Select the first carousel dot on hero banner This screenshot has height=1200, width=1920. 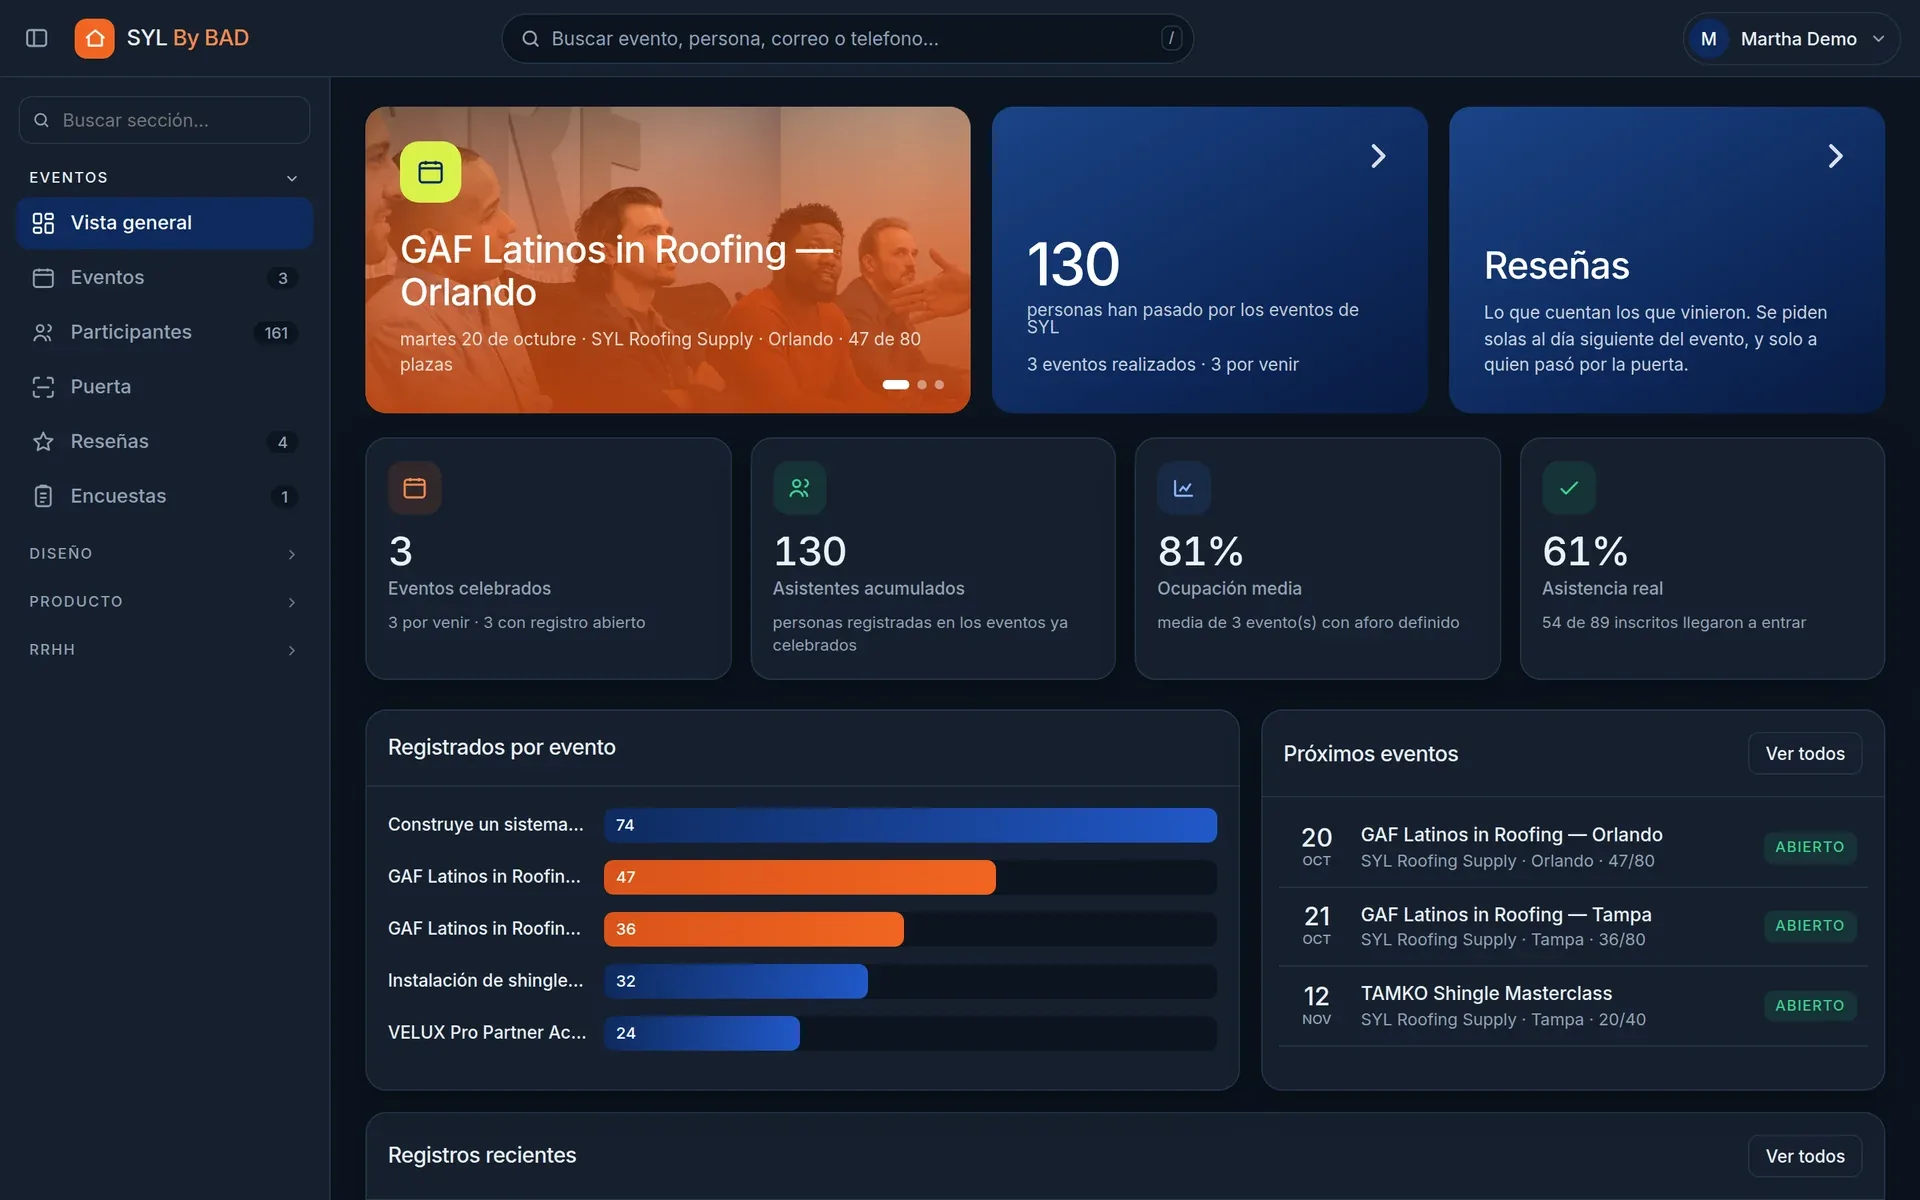896,385
